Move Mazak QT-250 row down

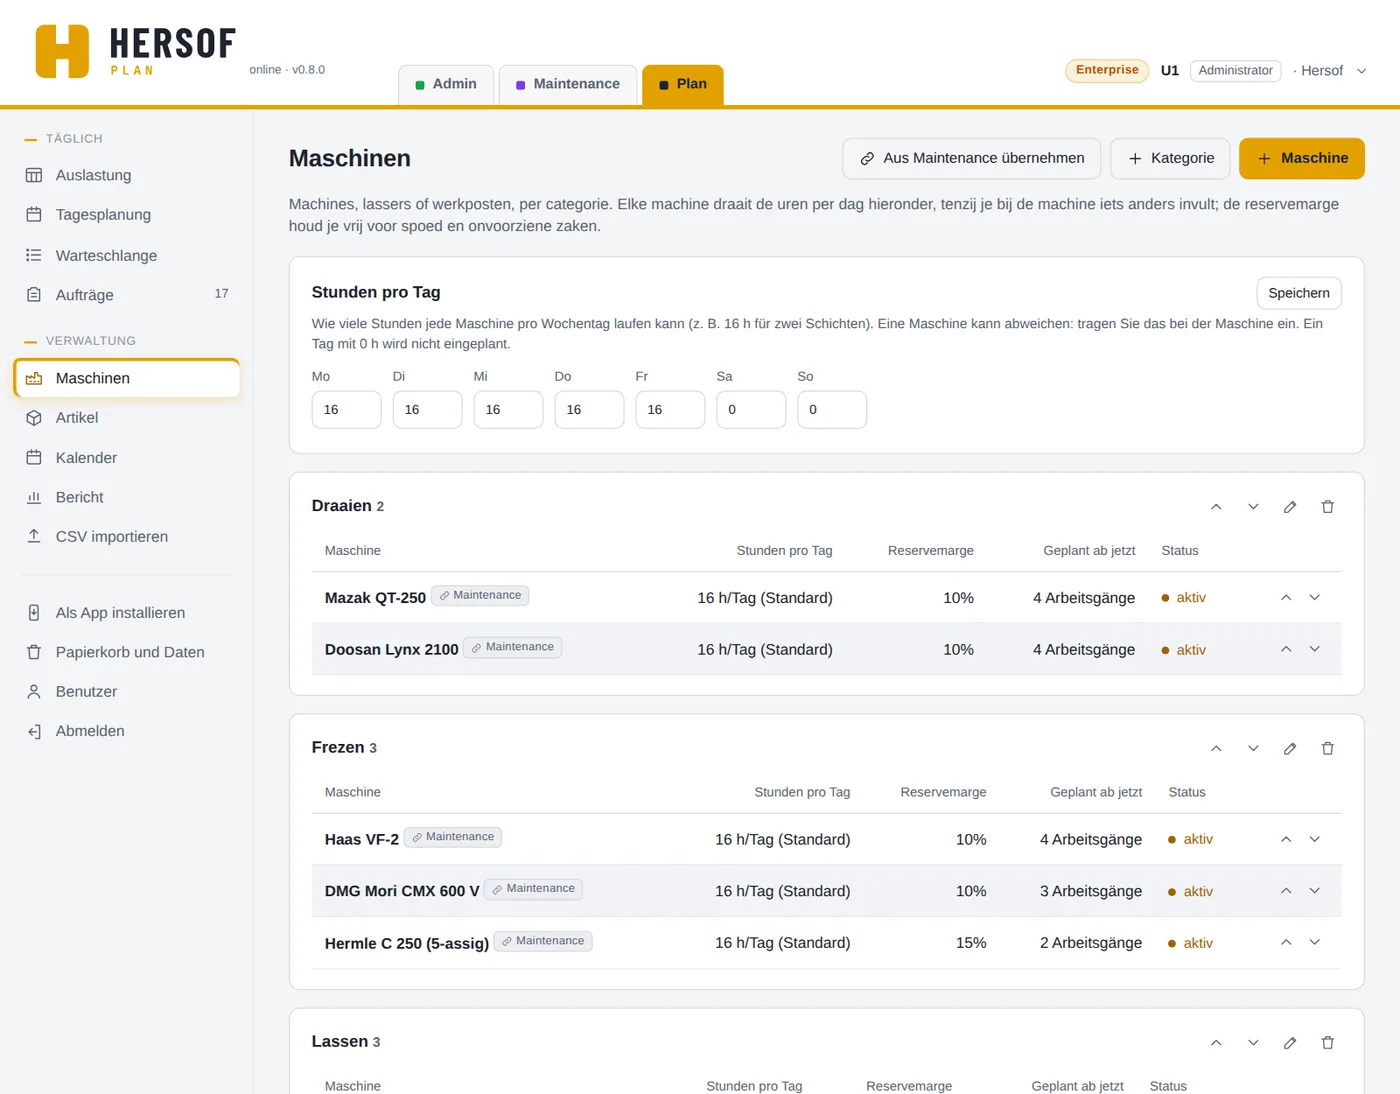[x=1315, y=598]
